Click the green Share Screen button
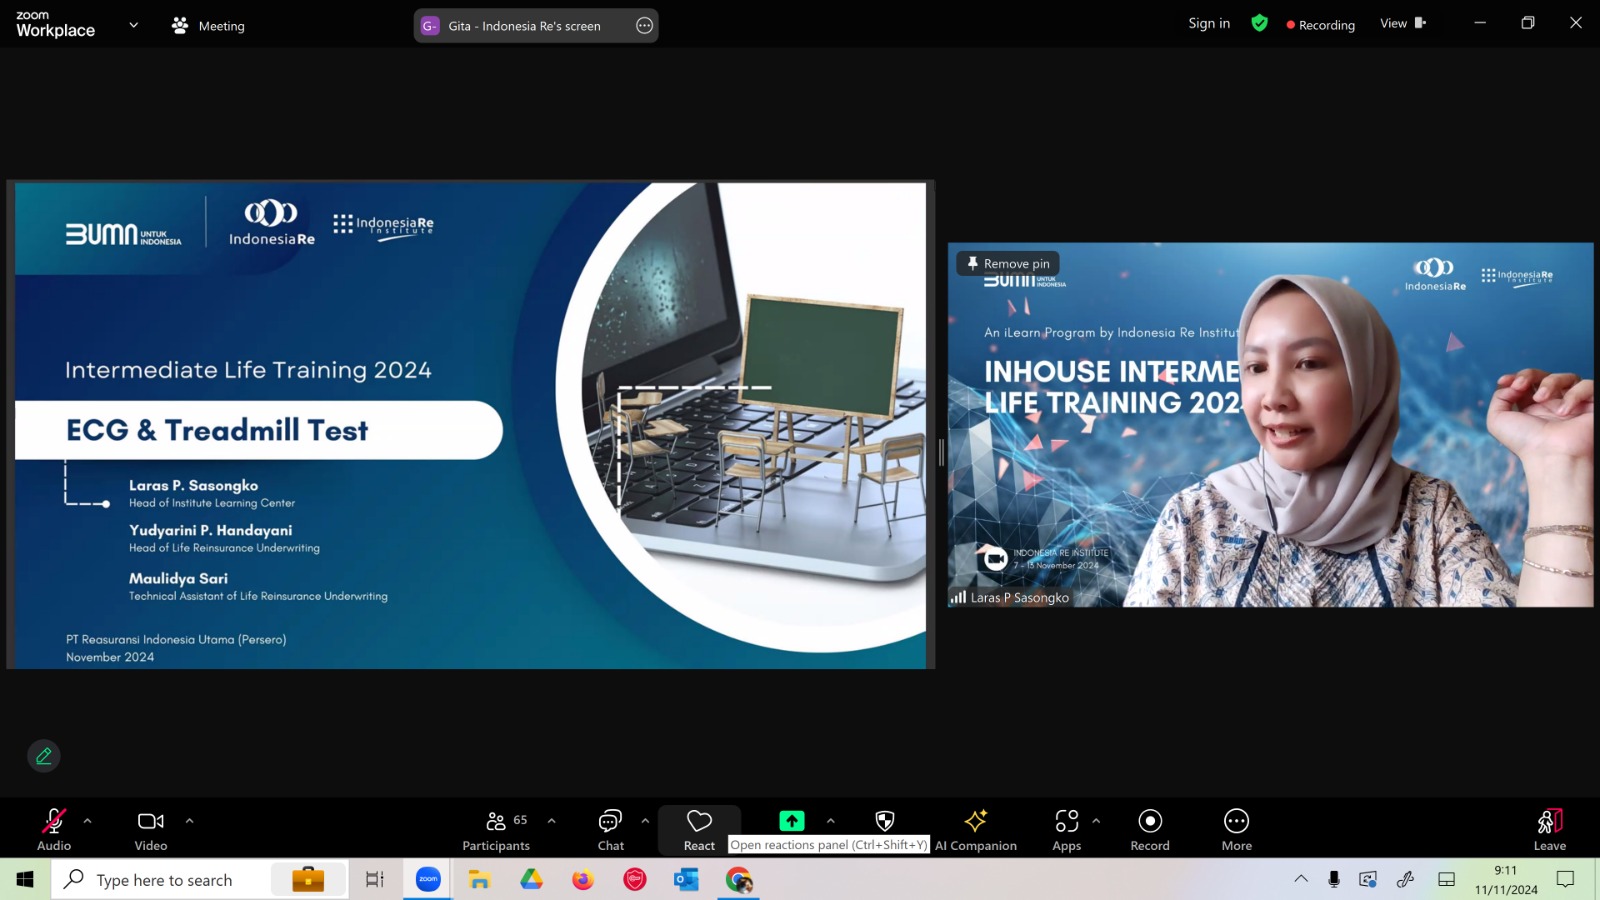The image size is (1600, 900). tap(792, 821)
